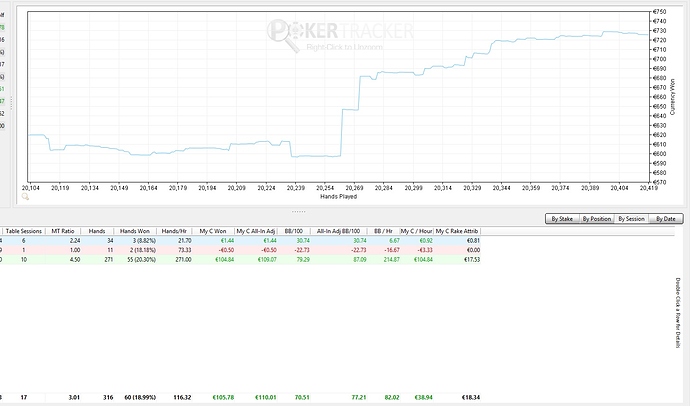690x406 pixels.
Task: Click MT Ratio value 2.24
Action: point(75,241)
